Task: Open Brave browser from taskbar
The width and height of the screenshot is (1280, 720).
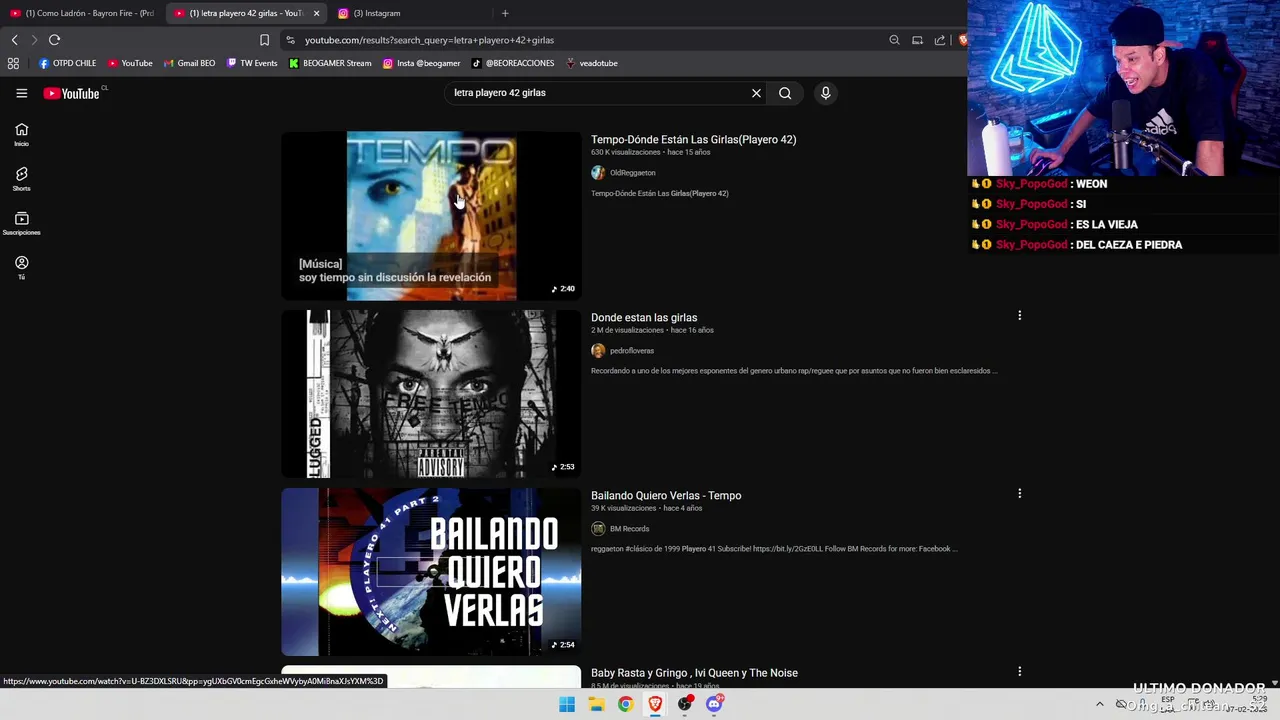Action: (655, 705)
